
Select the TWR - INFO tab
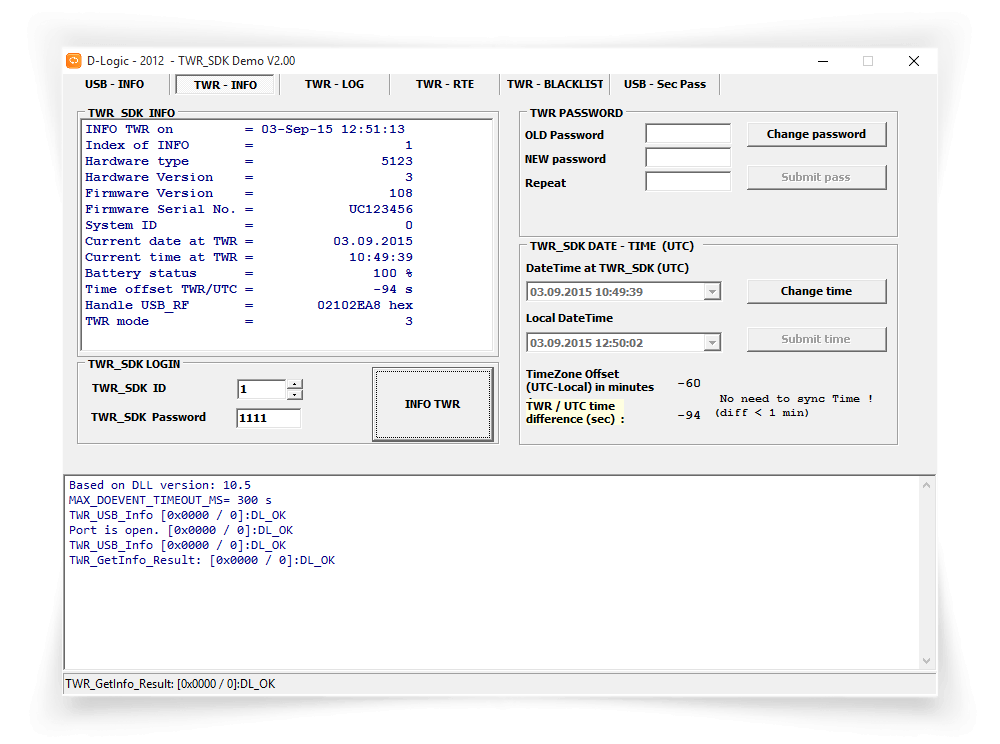click(225, 85)
